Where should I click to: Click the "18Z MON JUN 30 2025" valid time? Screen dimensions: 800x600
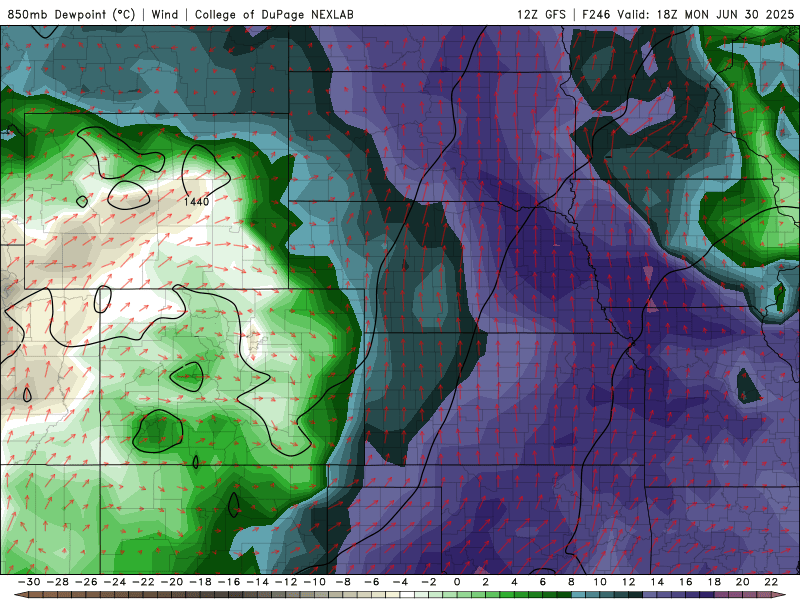click(x=725, y=14)
